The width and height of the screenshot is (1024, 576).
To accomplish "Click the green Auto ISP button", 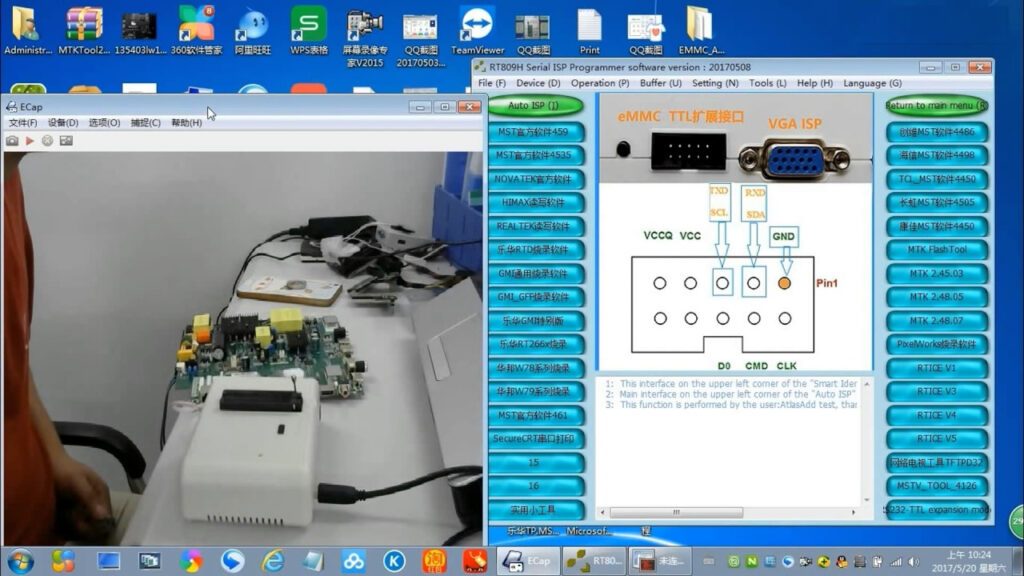I will (535, 105).
